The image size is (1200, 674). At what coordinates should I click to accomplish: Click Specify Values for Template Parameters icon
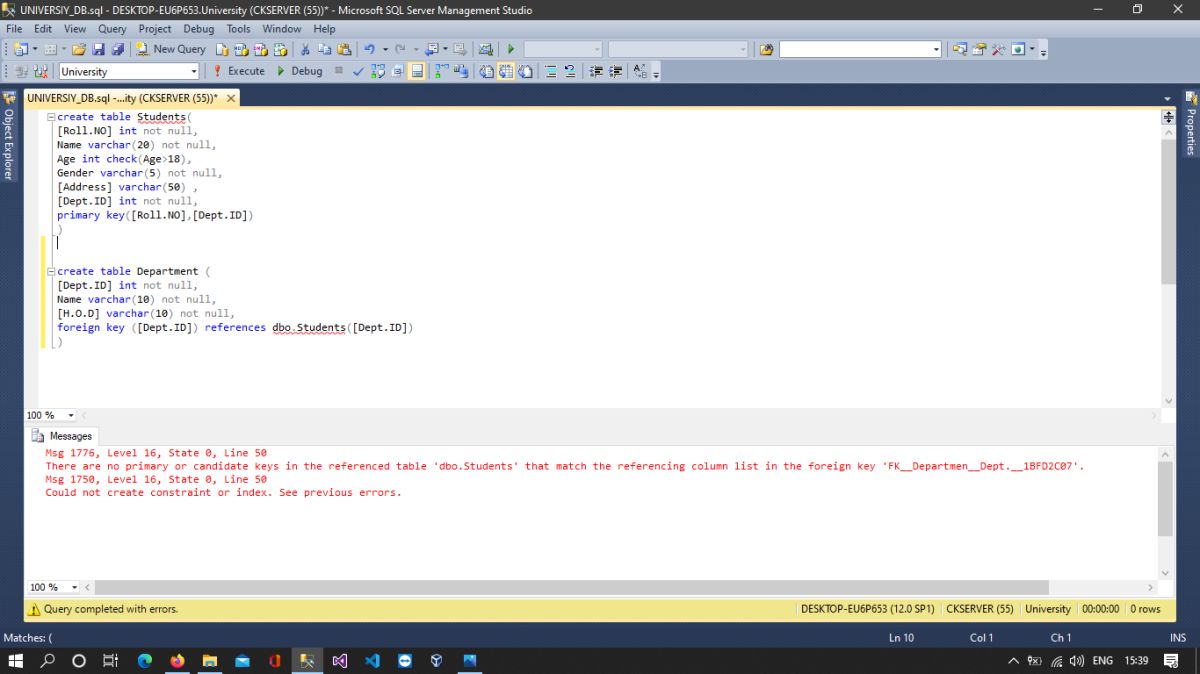(x=640, y=71)
